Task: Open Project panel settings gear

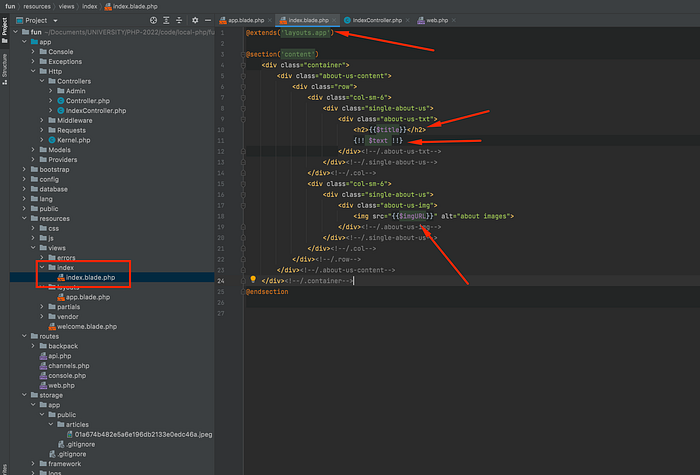Action: point(195,21)
